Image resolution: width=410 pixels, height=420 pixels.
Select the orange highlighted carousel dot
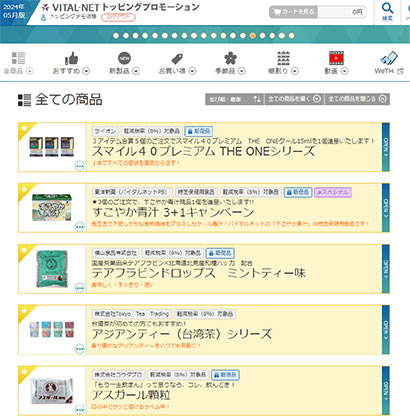253,35
